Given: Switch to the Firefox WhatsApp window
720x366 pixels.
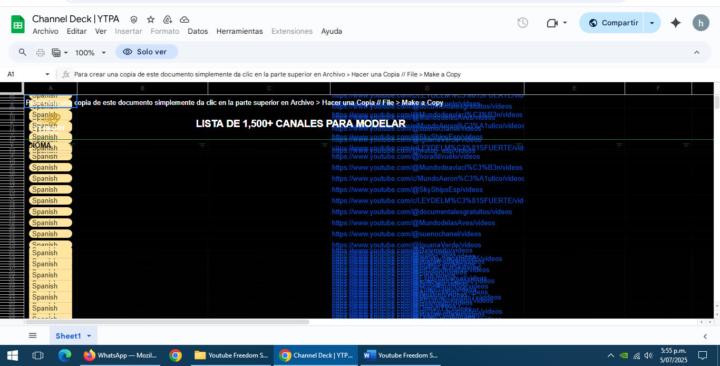Looking at the screenshot, I should pyautogui.click(x=121, y=355).
